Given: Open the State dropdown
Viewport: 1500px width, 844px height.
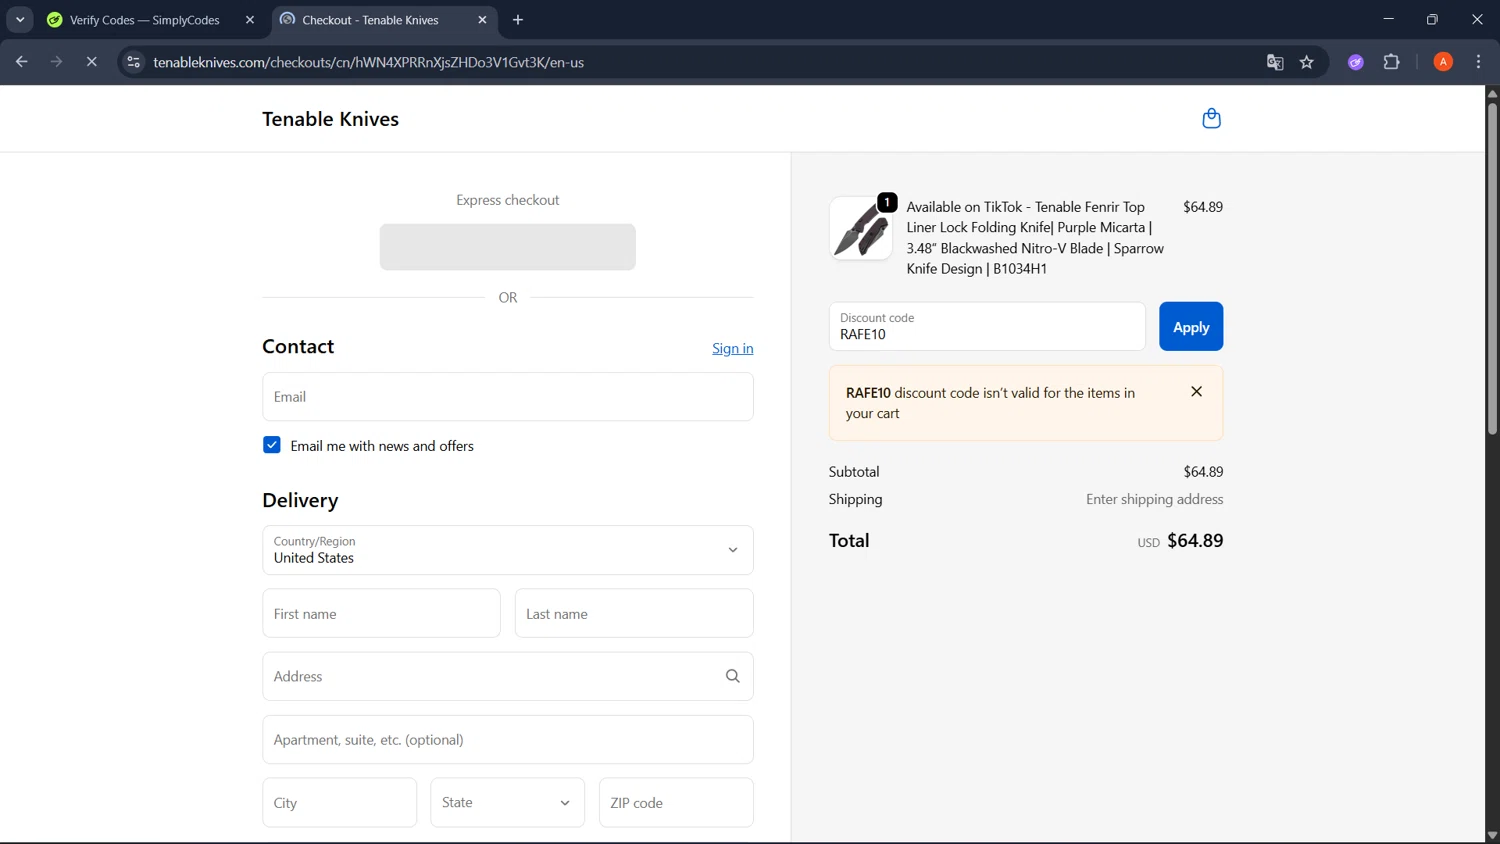Looking at the screenshot, I should click(x=508, y=803).
